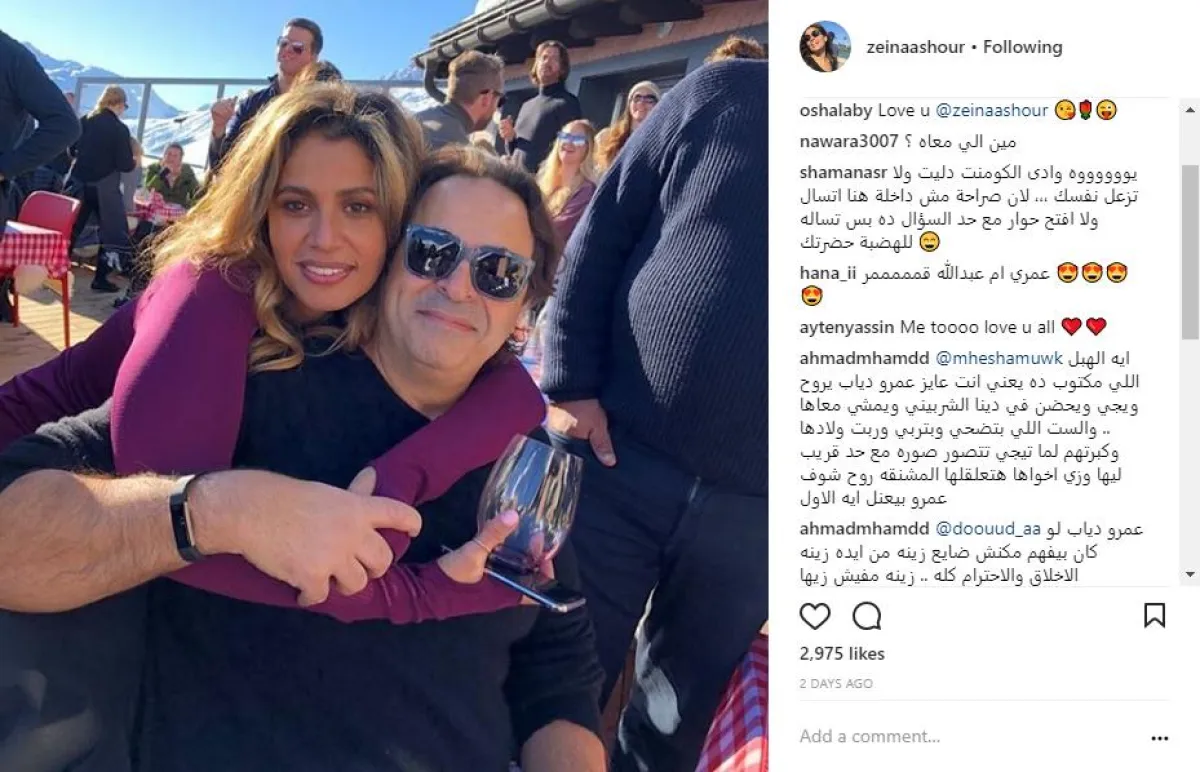Viewport: 1200px width, 772px height.
Task: Click scrollbar down arrow in comments
Action: pos(1190,574)
